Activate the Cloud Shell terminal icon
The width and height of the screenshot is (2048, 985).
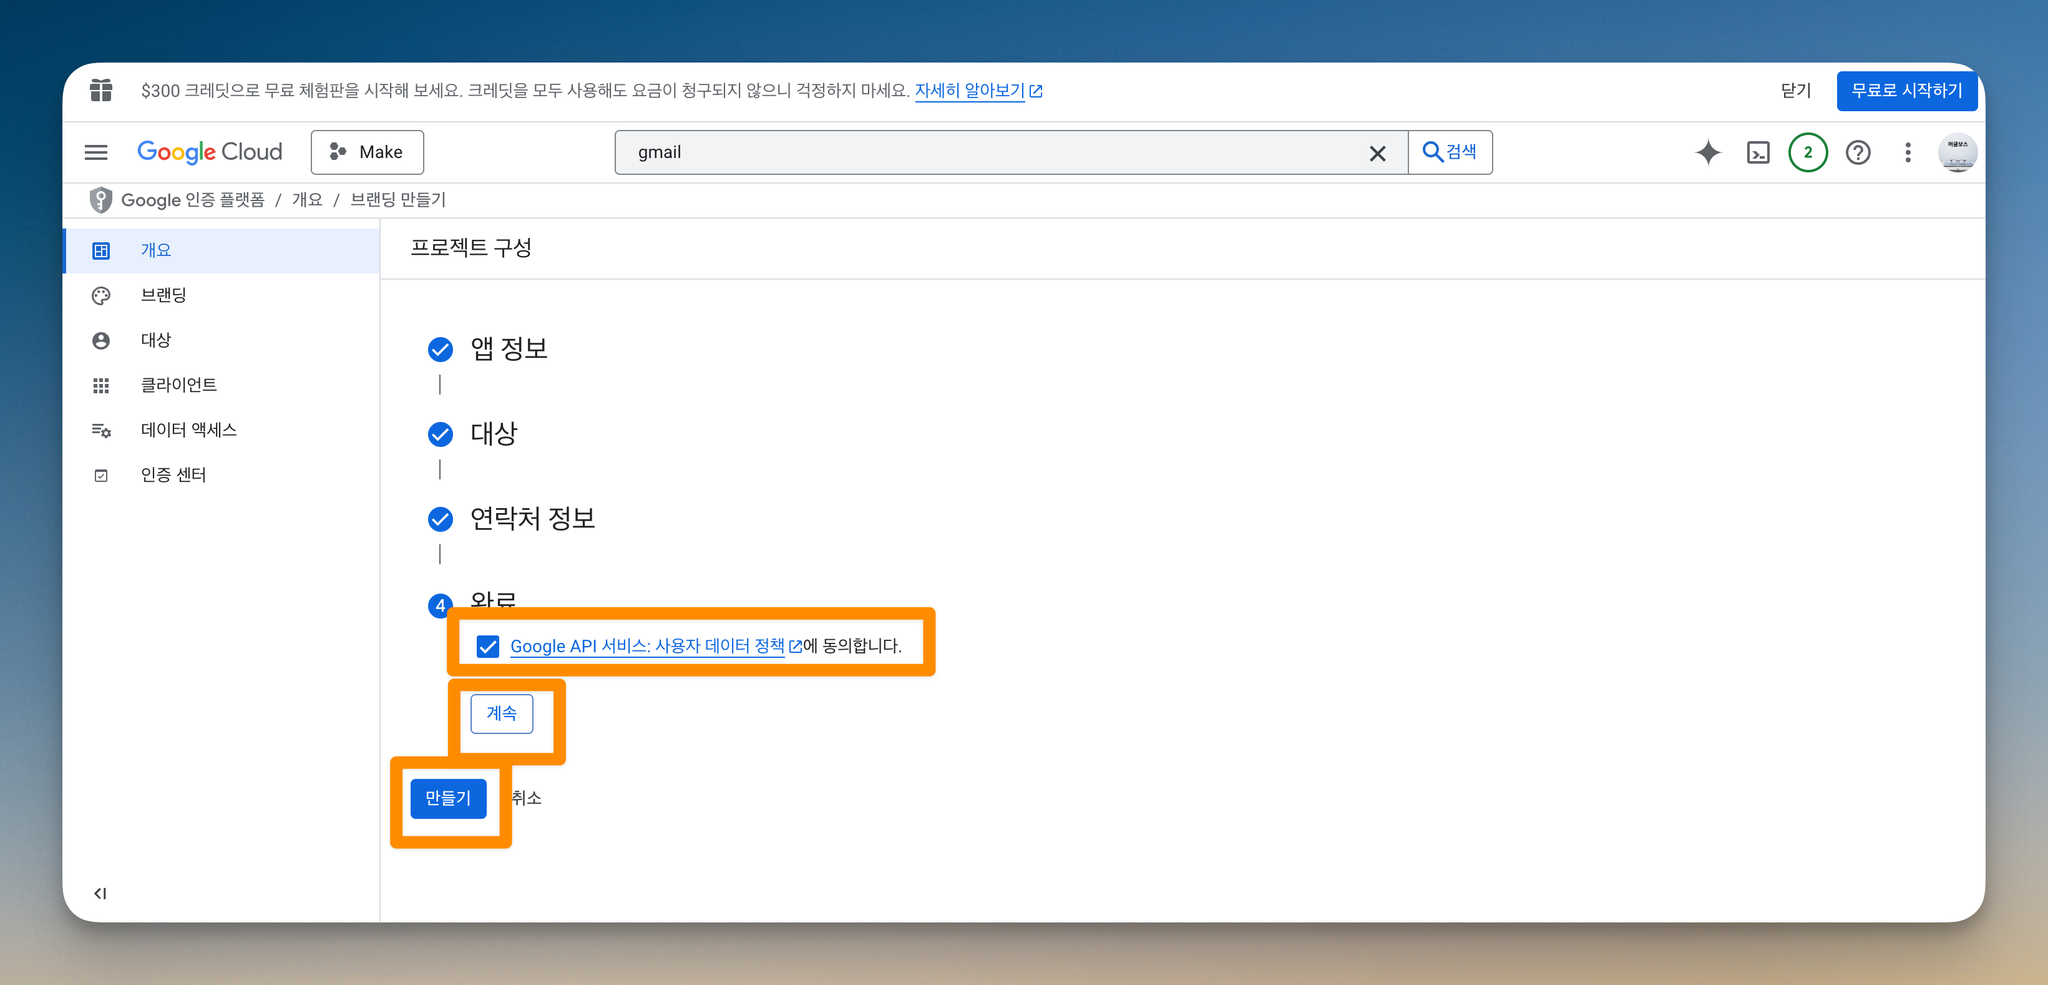(x=1758, y=152)
